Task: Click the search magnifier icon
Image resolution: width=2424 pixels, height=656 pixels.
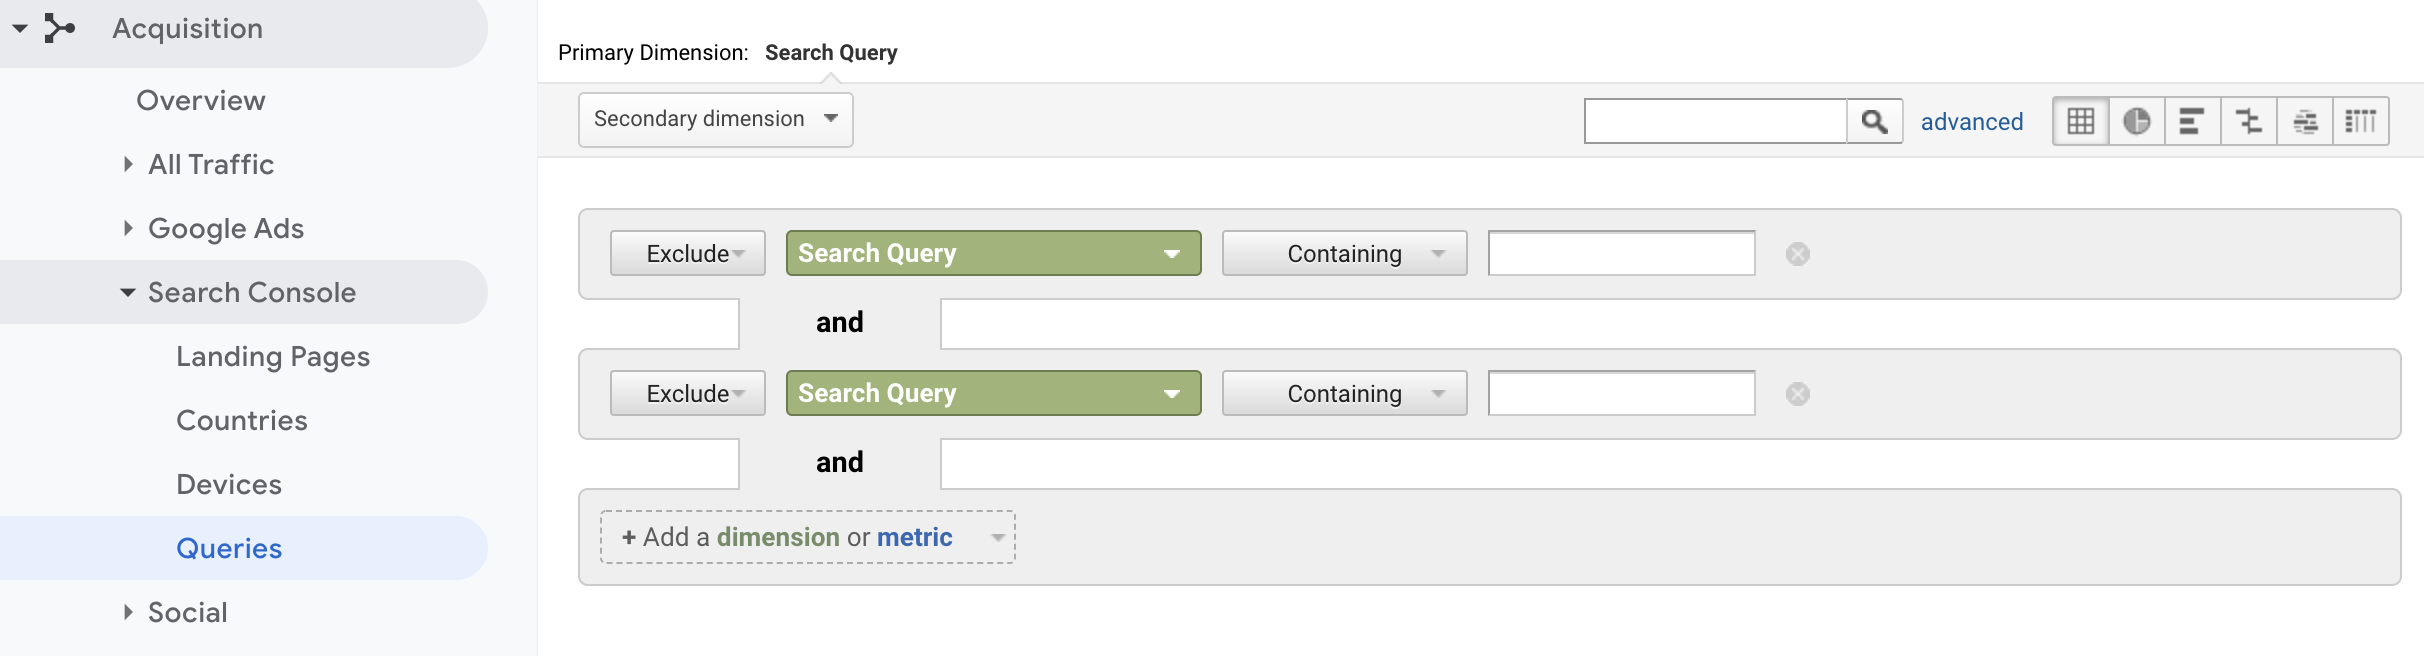Action: 1876,120
